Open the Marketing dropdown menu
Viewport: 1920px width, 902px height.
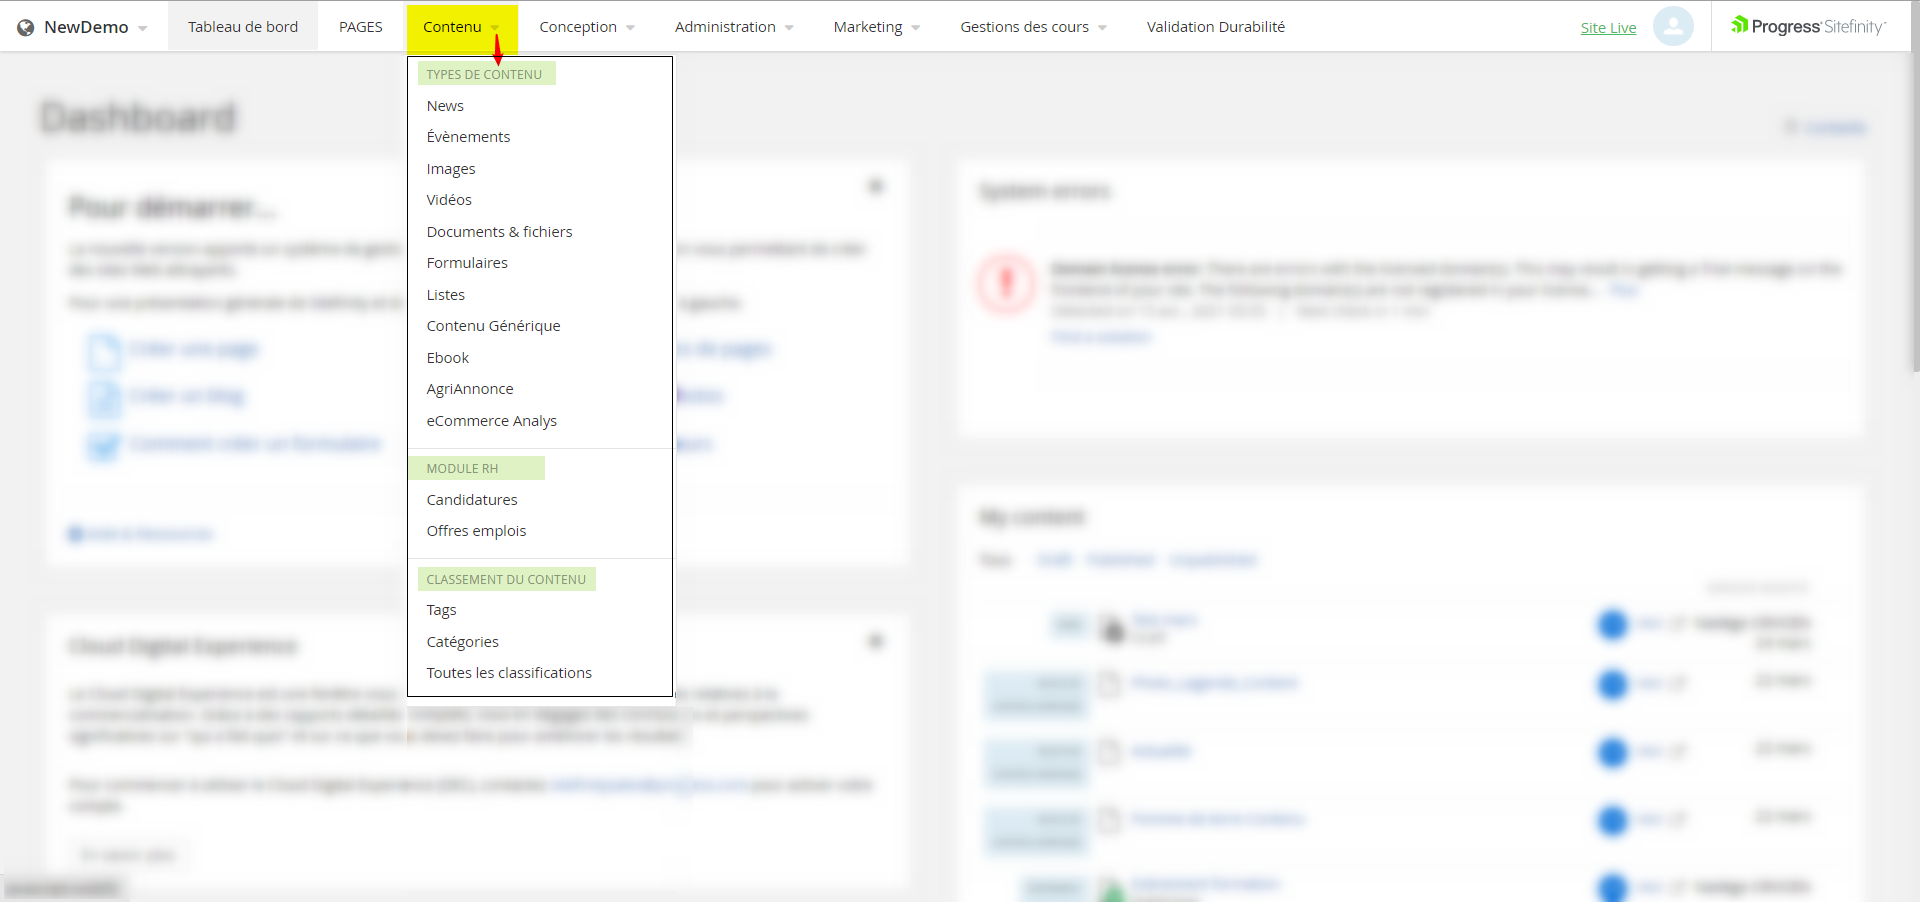point(876,27)
